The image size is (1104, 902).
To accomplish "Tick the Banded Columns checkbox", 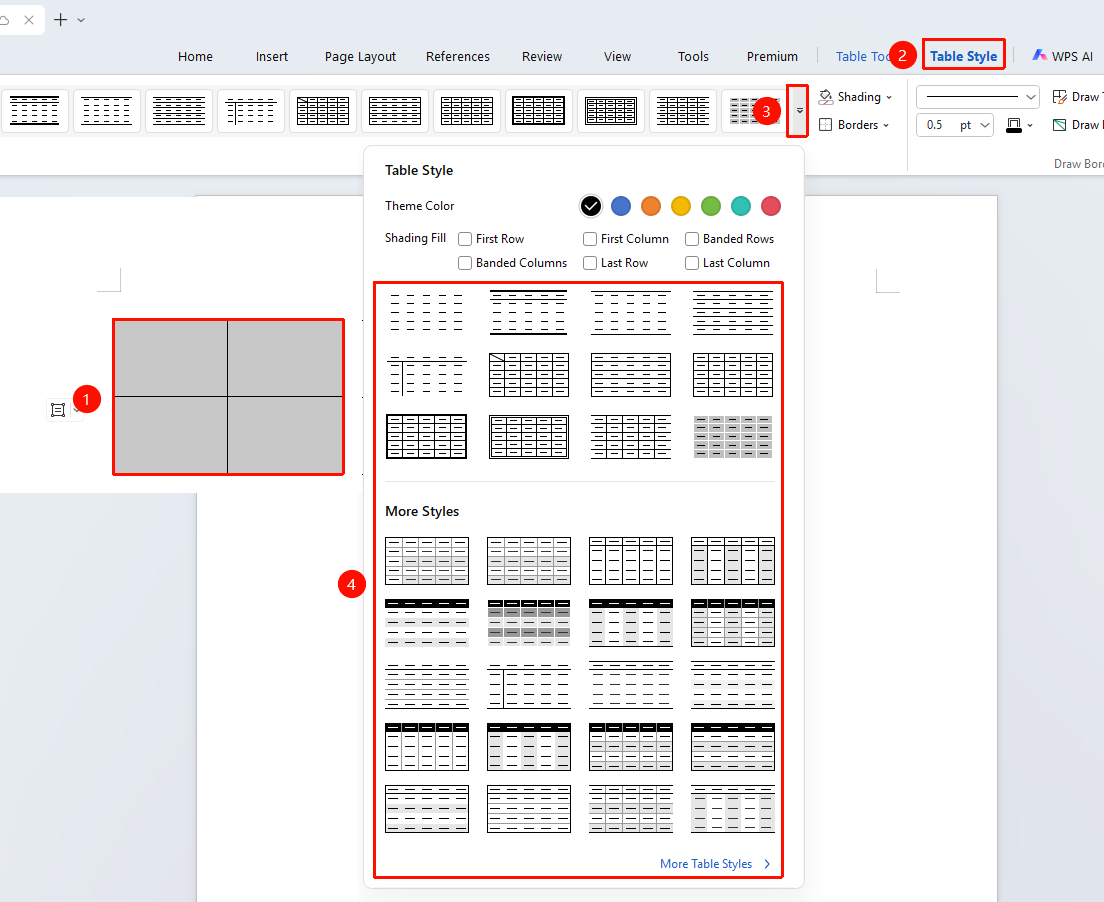I will tap(465, 263).
